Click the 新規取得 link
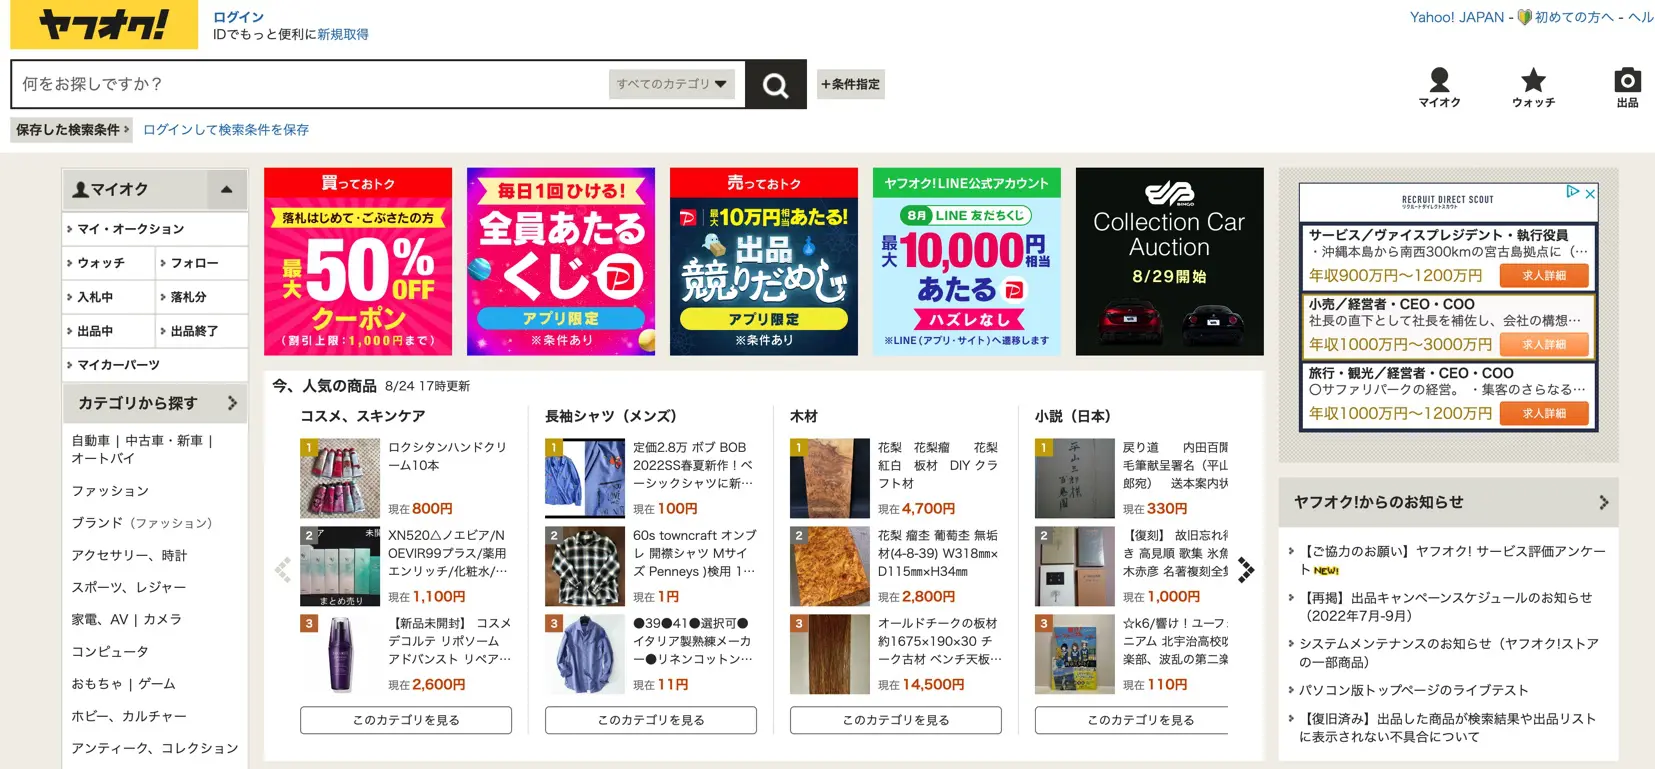The width and height of the screenshot is (1655, 769). (343, 34)
